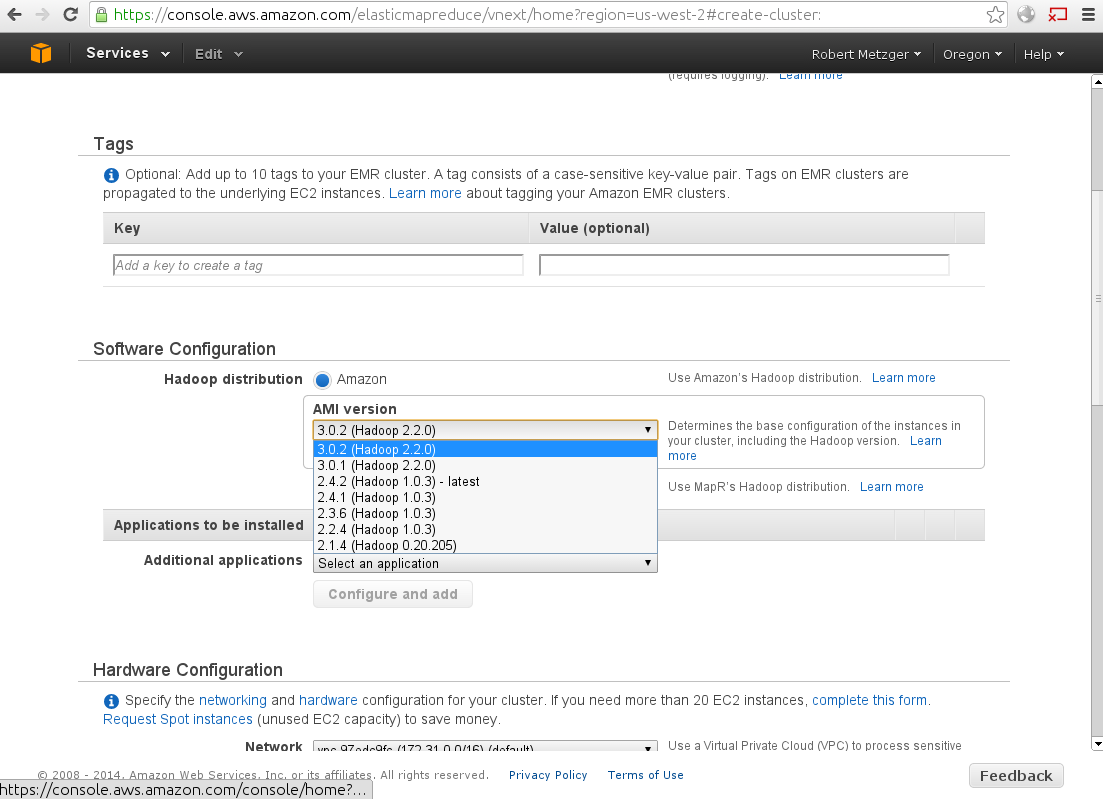Select the Amazon Hadoop distribution radio button
This screenshot has width=1103, height=799.
pyautogui.click(x=323, y=380)
